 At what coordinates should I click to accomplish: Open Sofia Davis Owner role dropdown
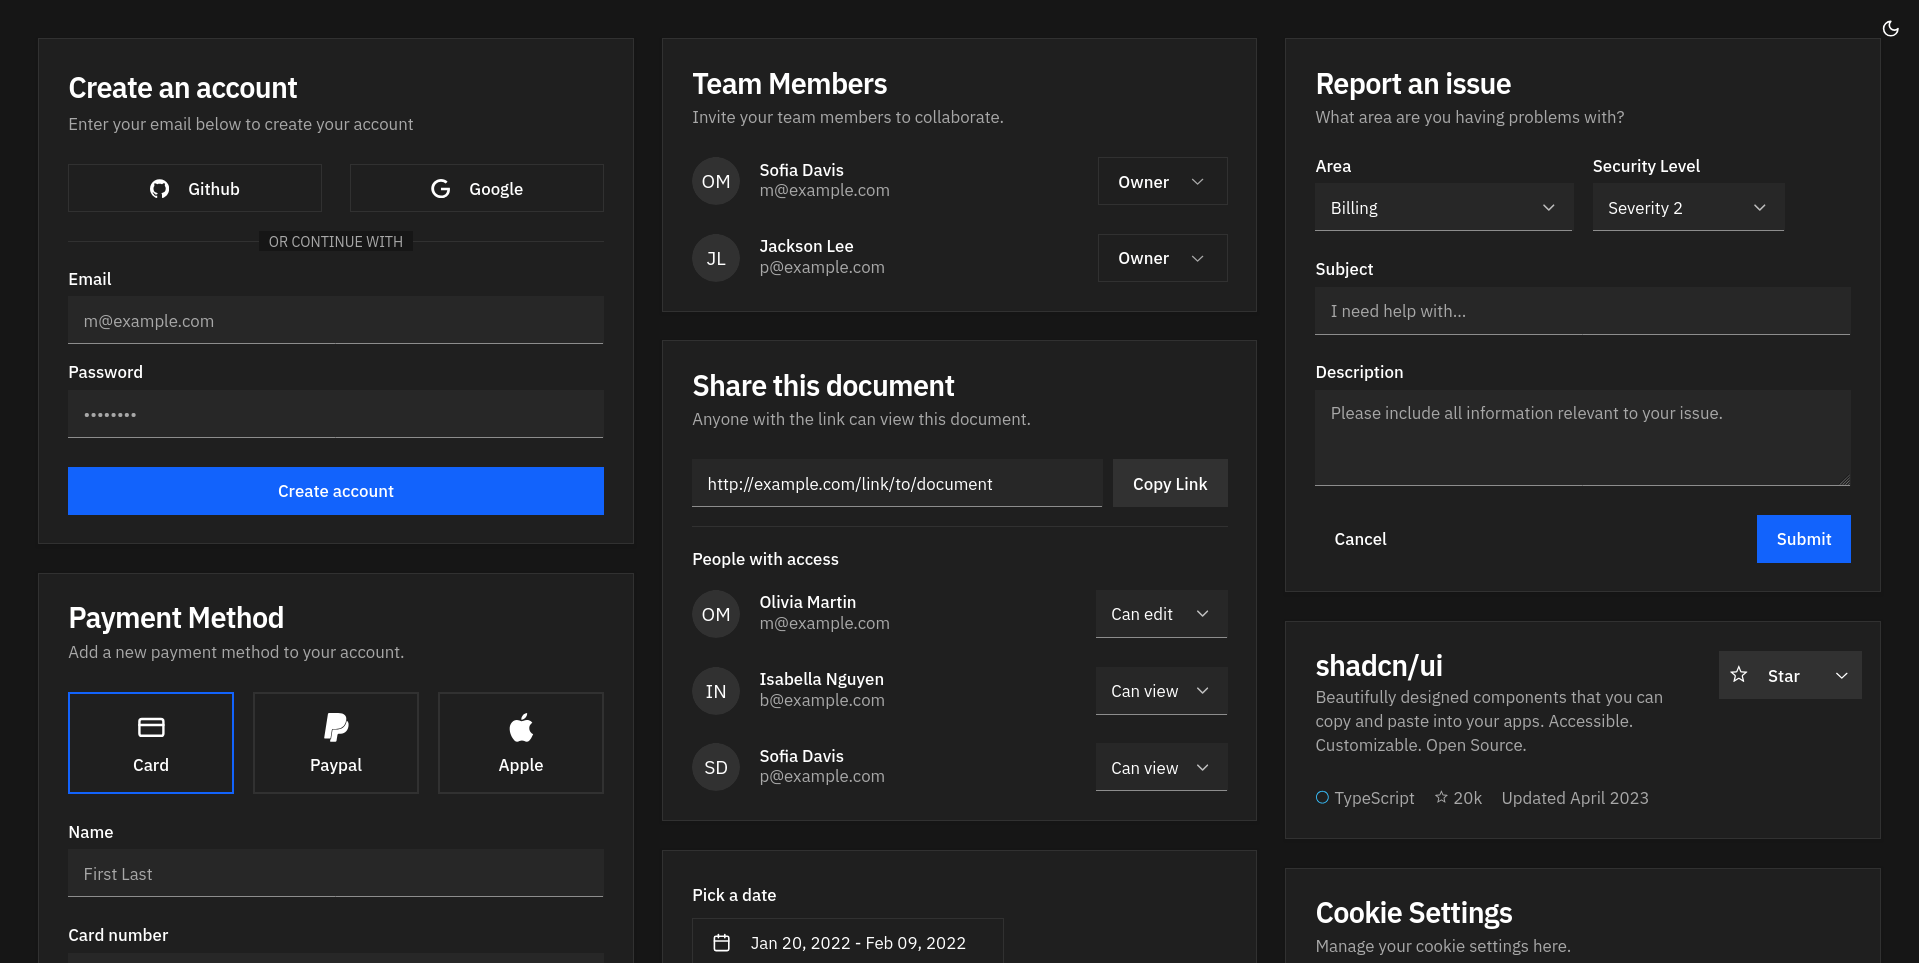1162,181
